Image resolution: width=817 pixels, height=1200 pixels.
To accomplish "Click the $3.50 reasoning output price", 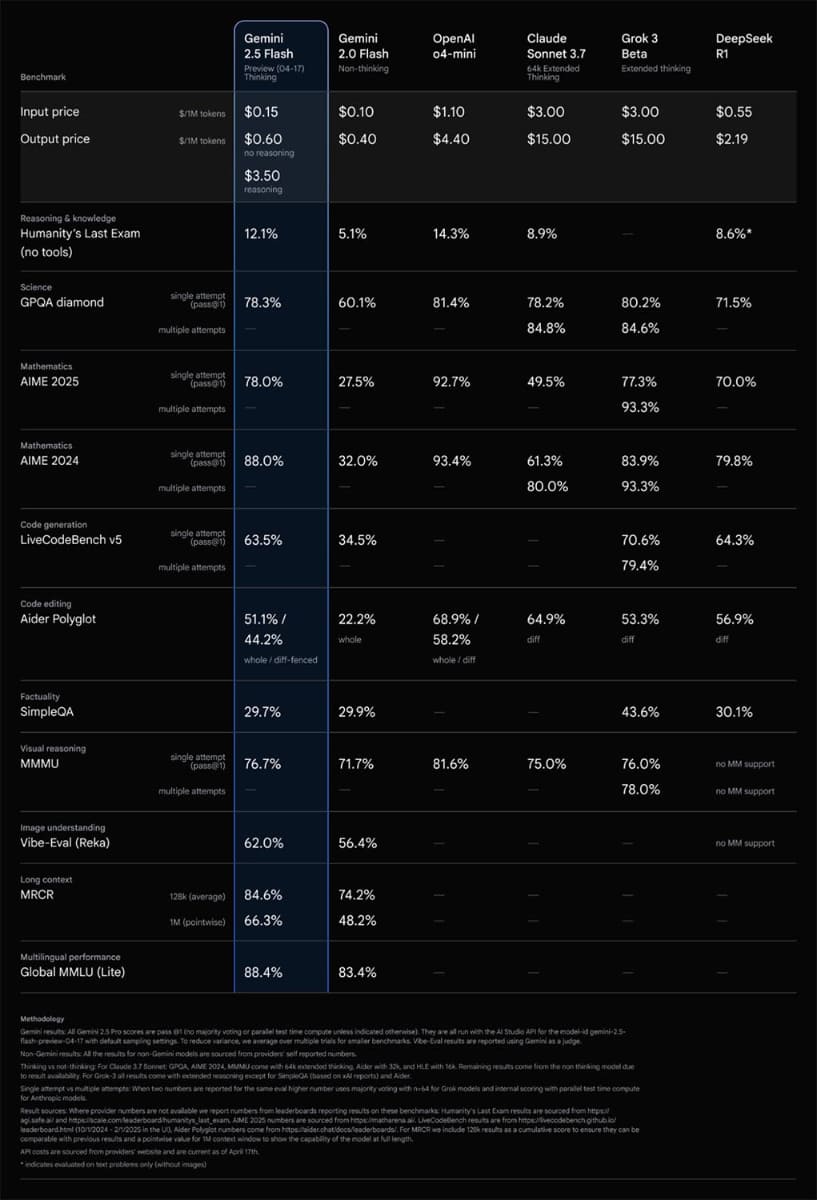I will [265, 175].
